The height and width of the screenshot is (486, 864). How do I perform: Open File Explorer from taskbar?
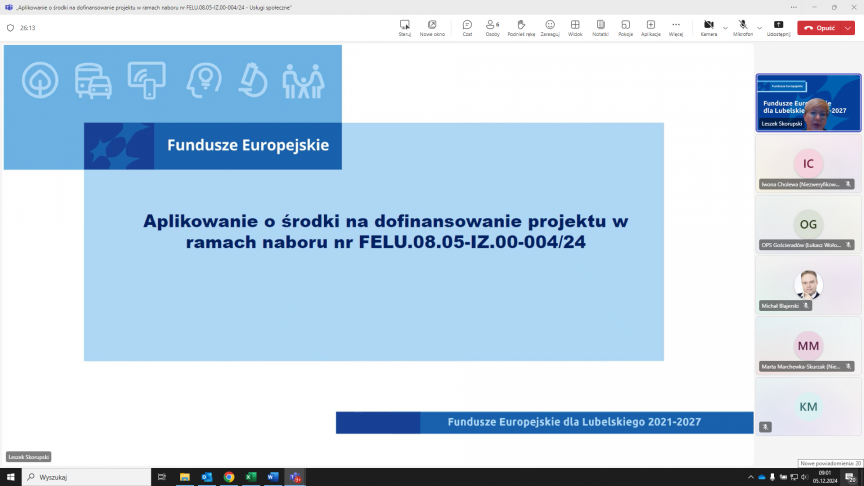click(x=185, y=477)
